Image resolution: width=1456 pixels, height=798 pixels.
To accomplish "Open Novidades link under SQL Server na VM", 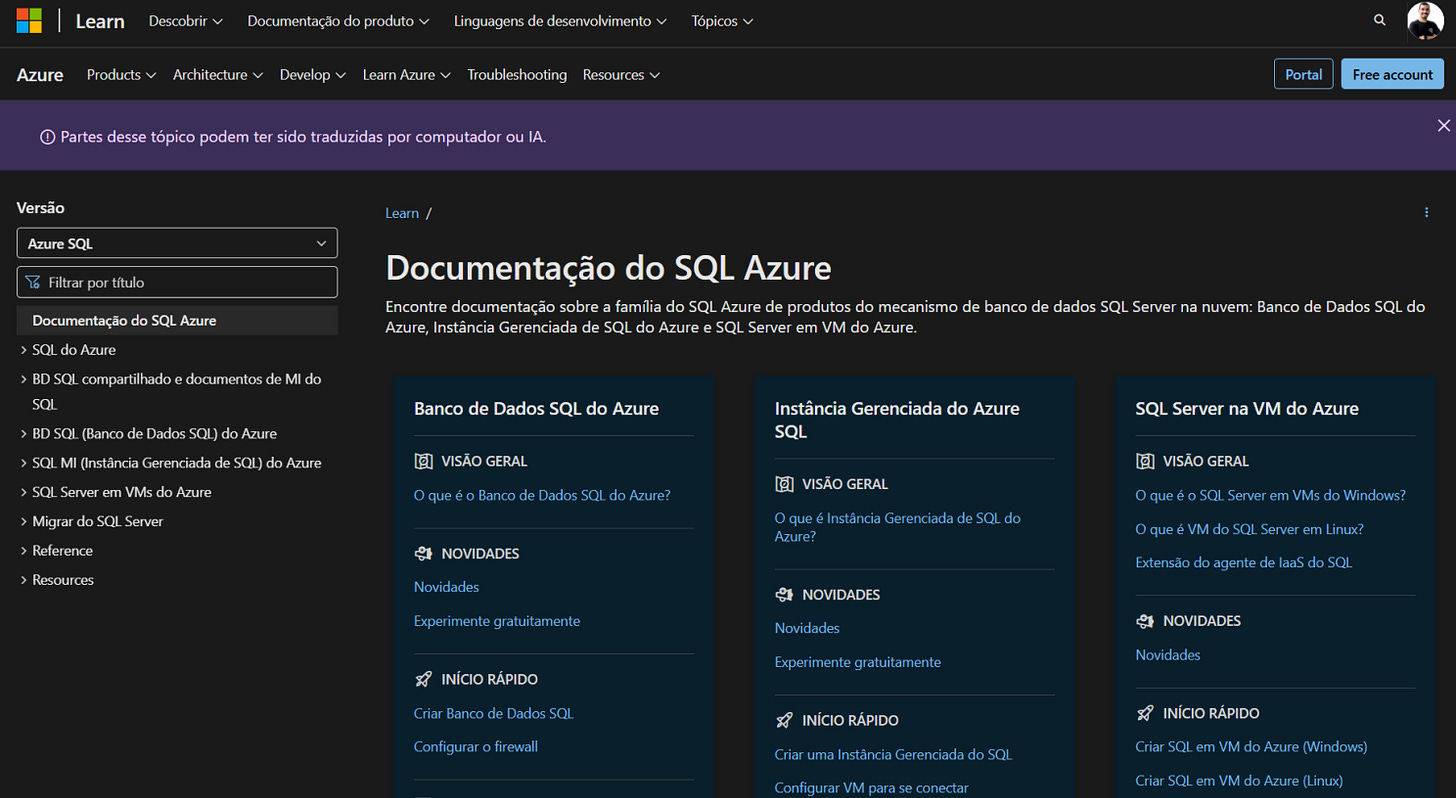I will click(x=1168, y=655).
